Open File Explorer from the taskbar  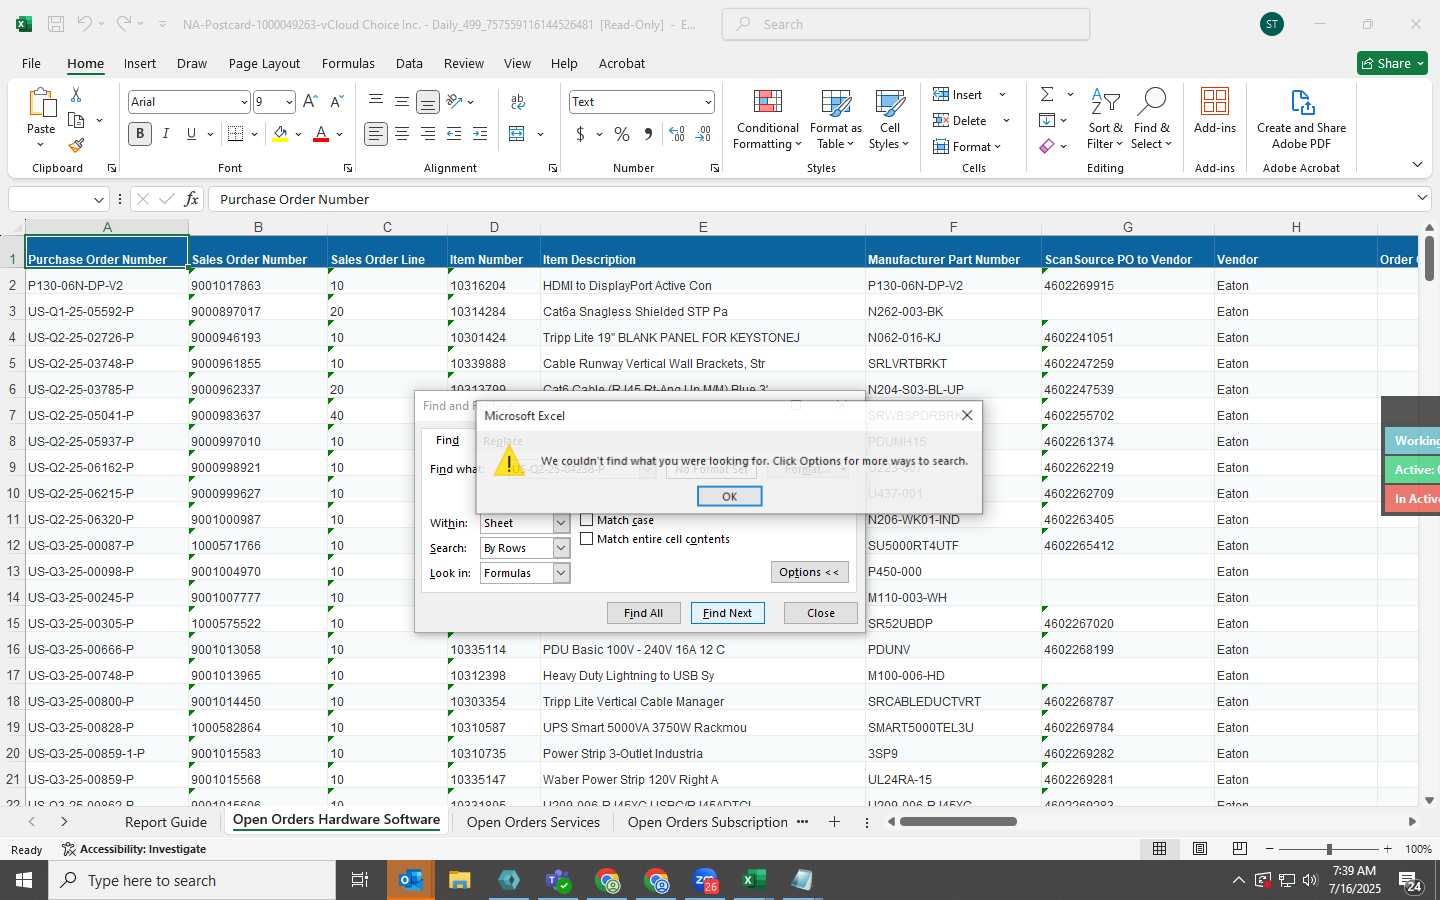460,880
